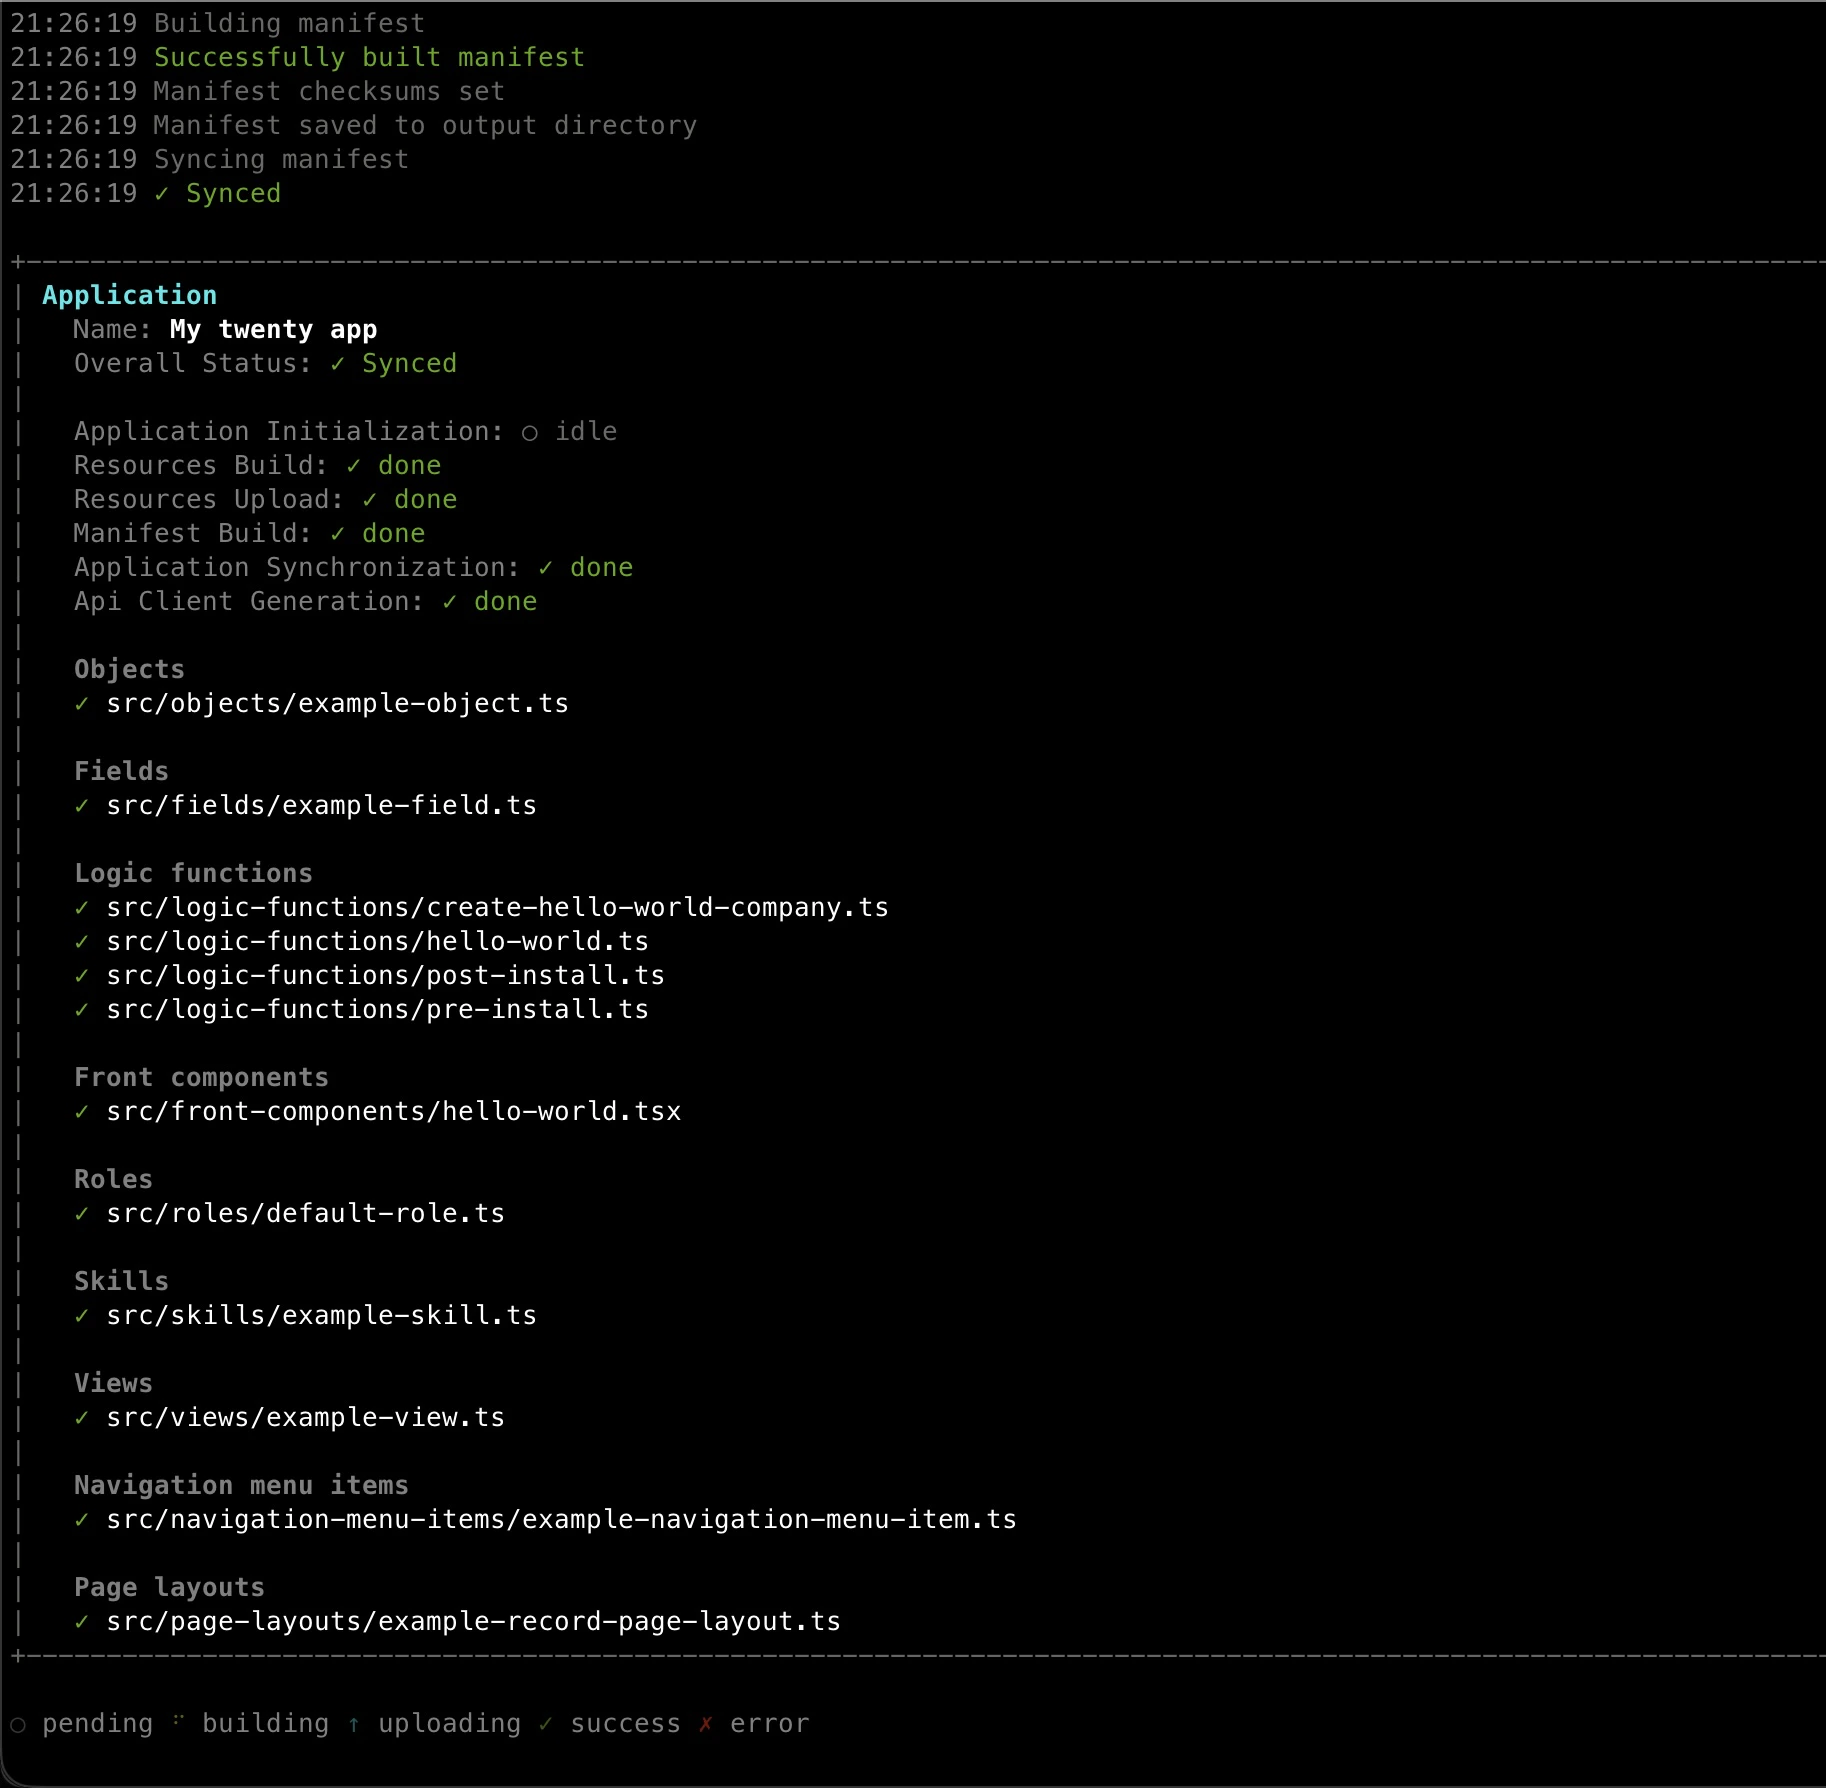This screenshot has width=1826, height=1788.
Task: Click the building icon in the status legend
Action: (177, 1723)
